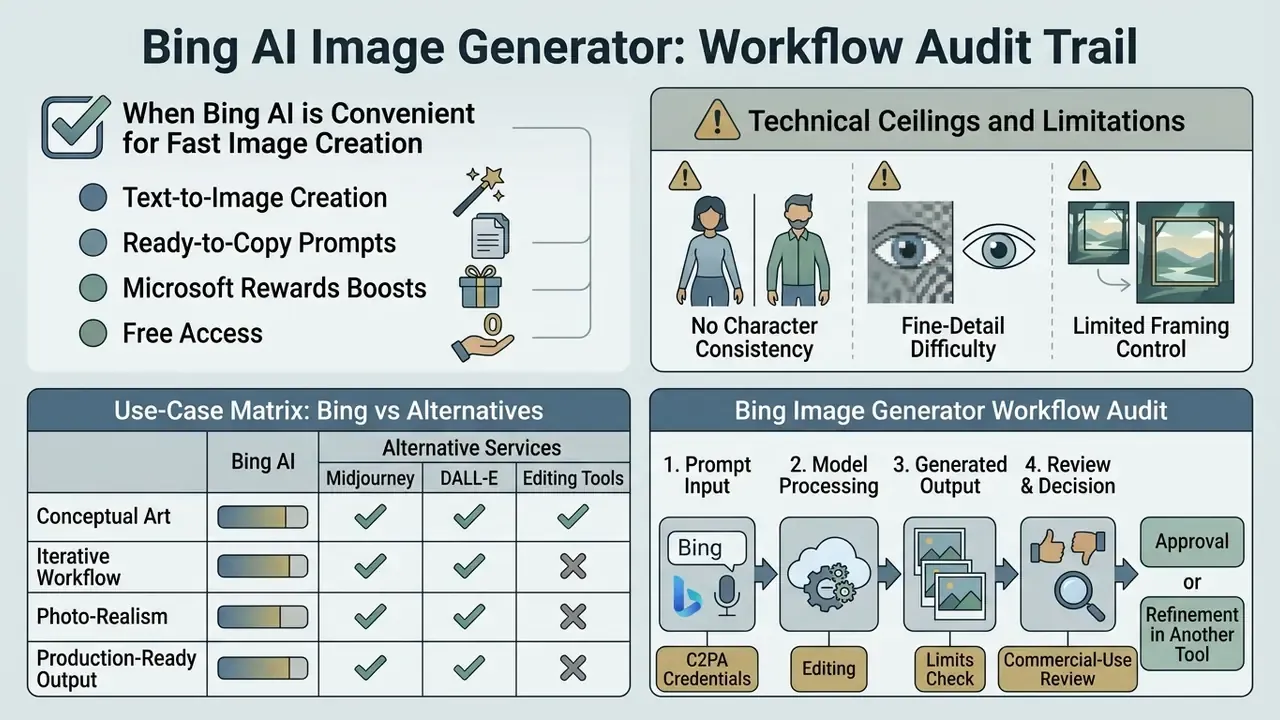
Task: Click the warning triangle above the pixelated eye
Action: pyautogui.click(x=884, y=177)
